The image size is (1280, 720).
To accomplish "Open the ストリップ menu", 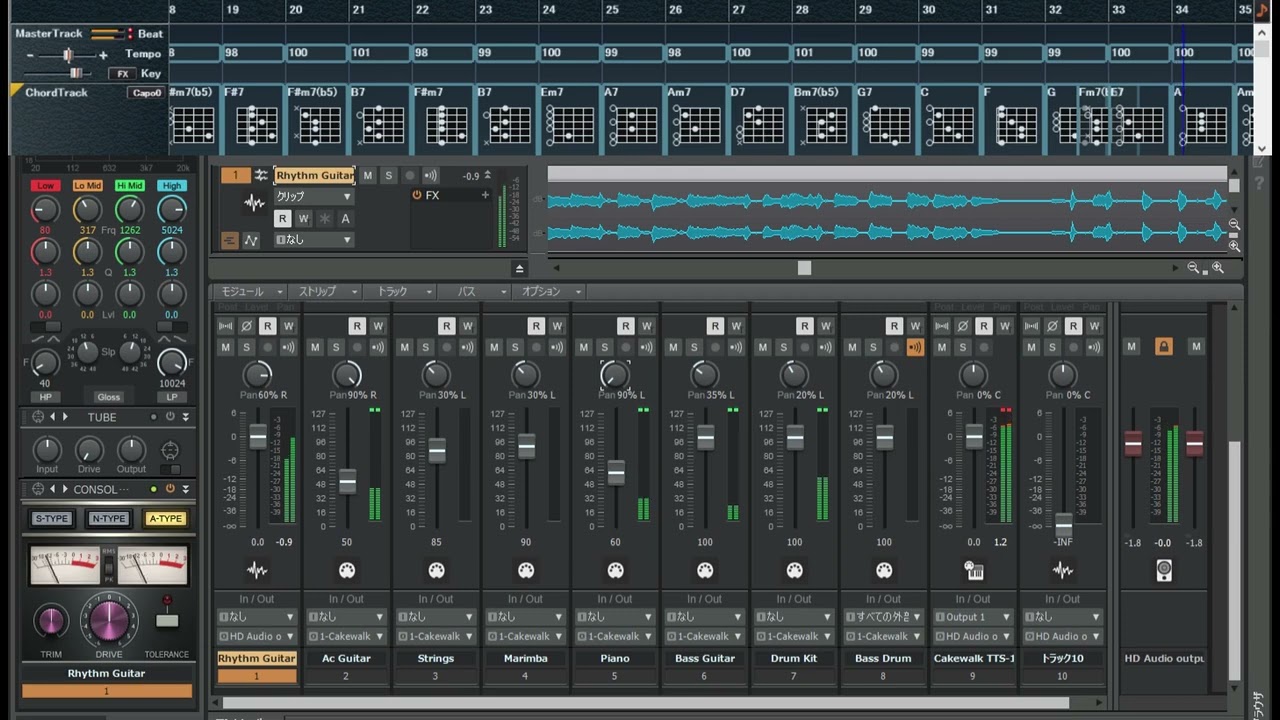I will tap(326, 292).
